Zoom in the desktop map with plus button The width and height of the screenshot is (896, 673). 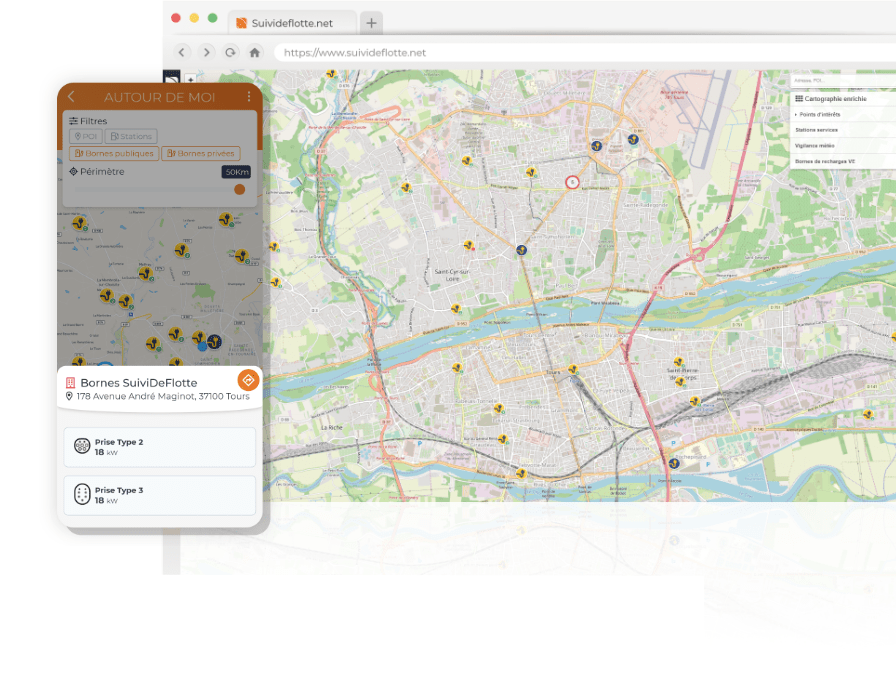[x=191, y=80]
